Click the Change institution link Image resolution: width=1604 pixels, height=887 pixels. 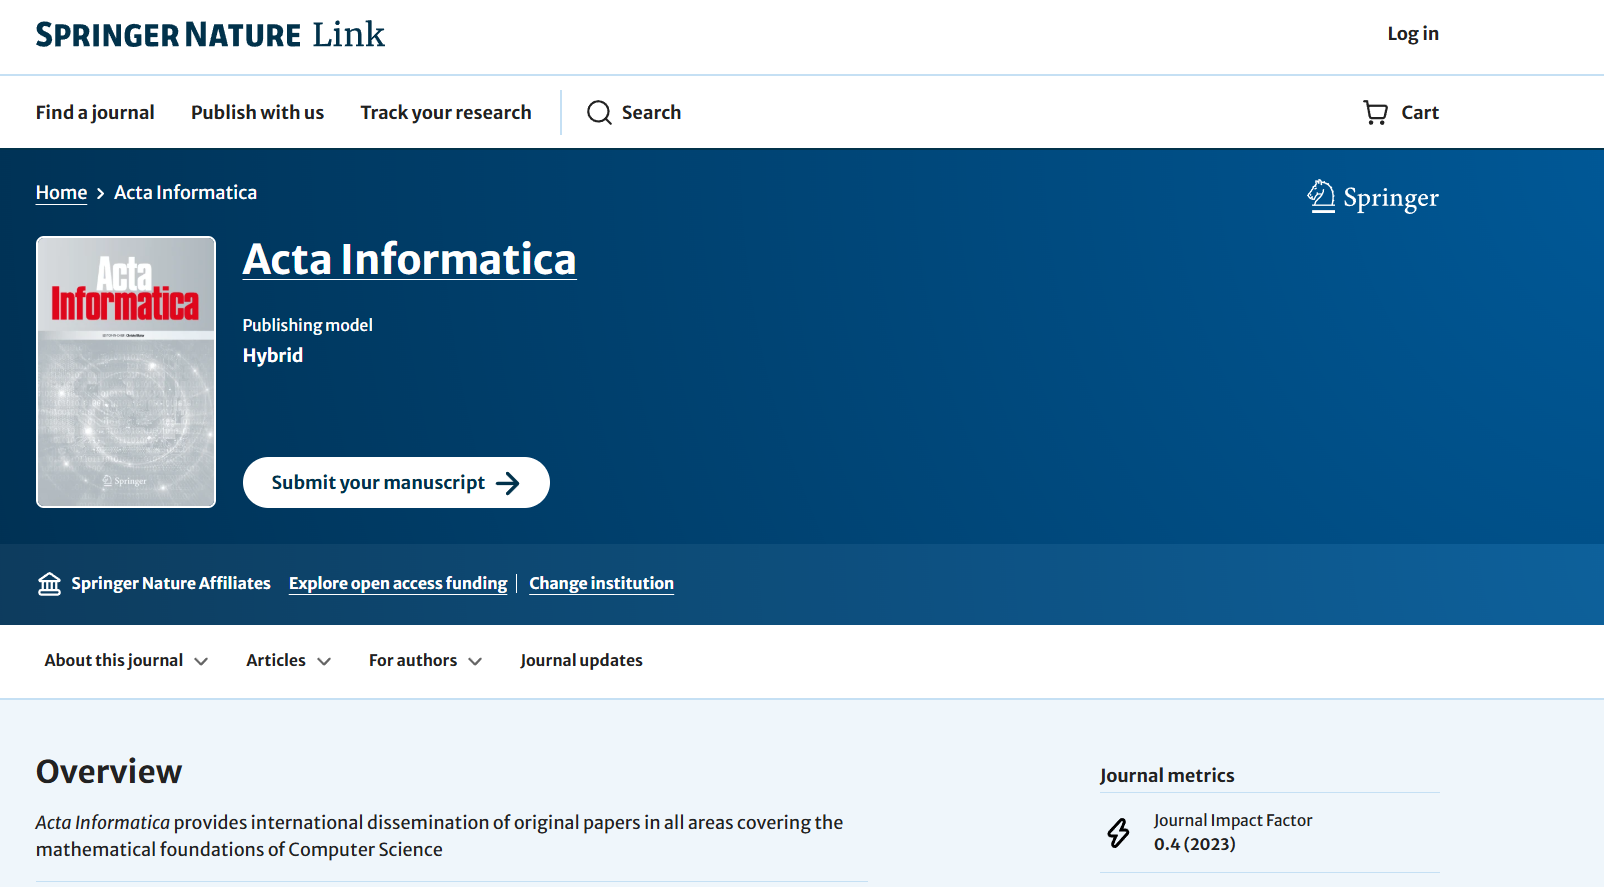point(601,583)
